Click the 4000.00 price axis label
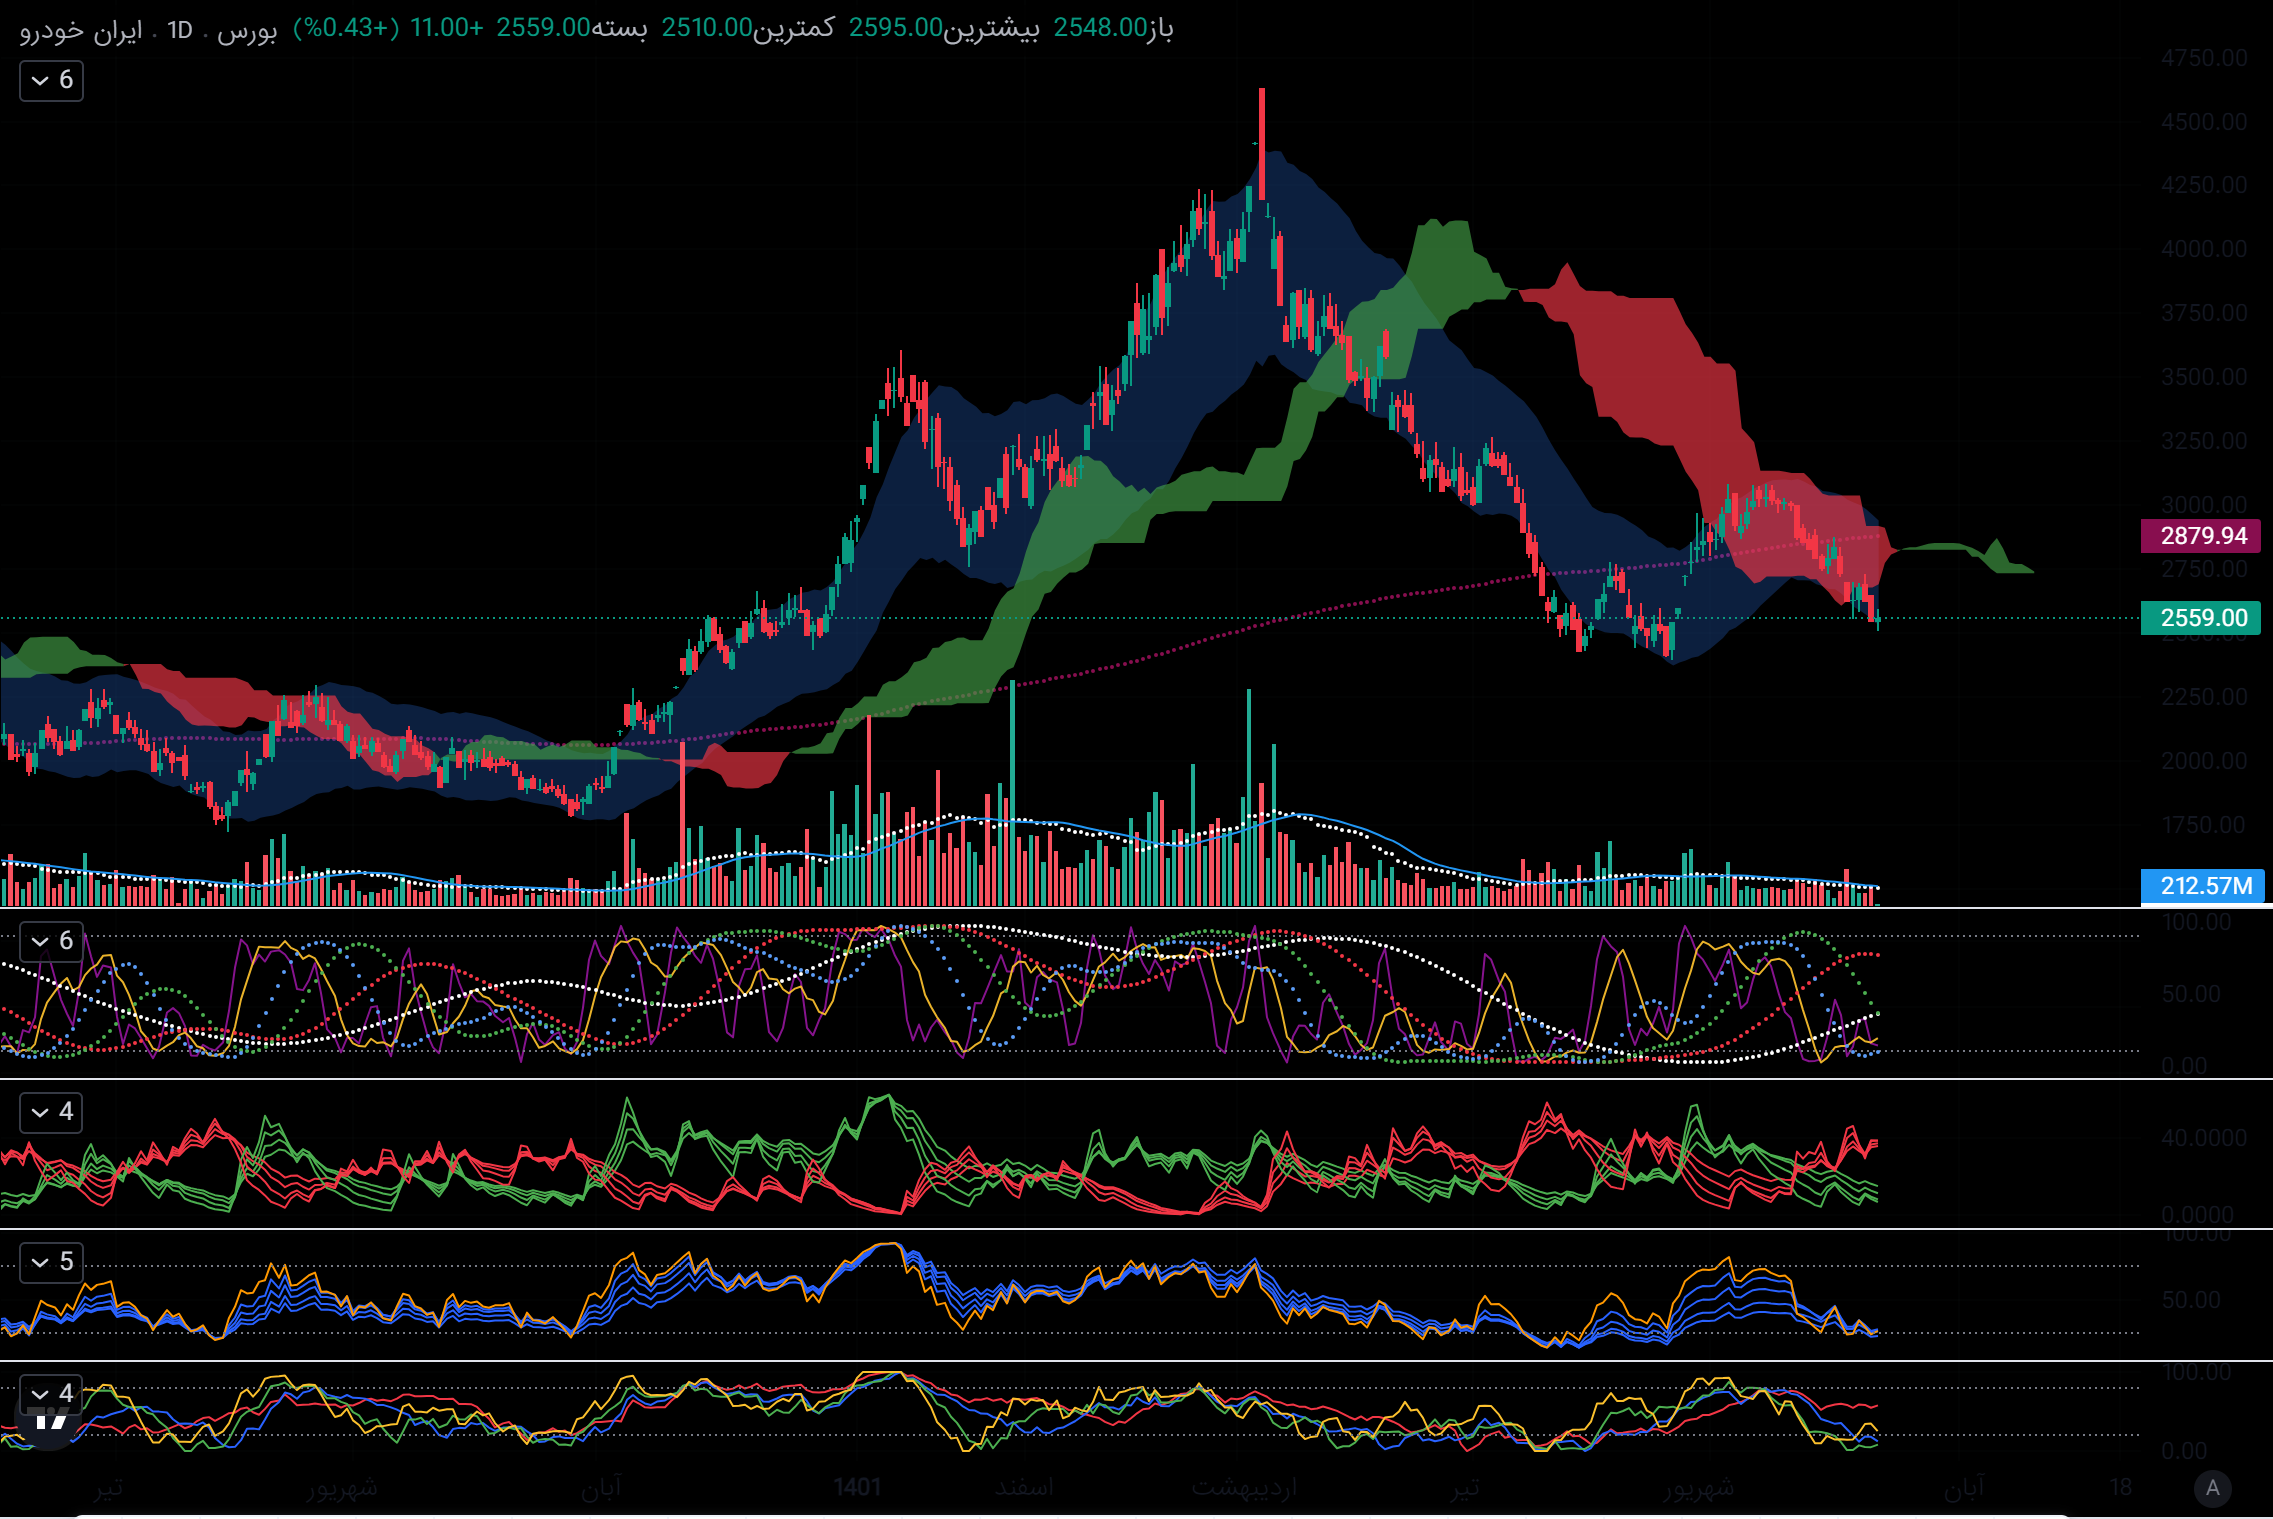 [x=2204, y=249]
